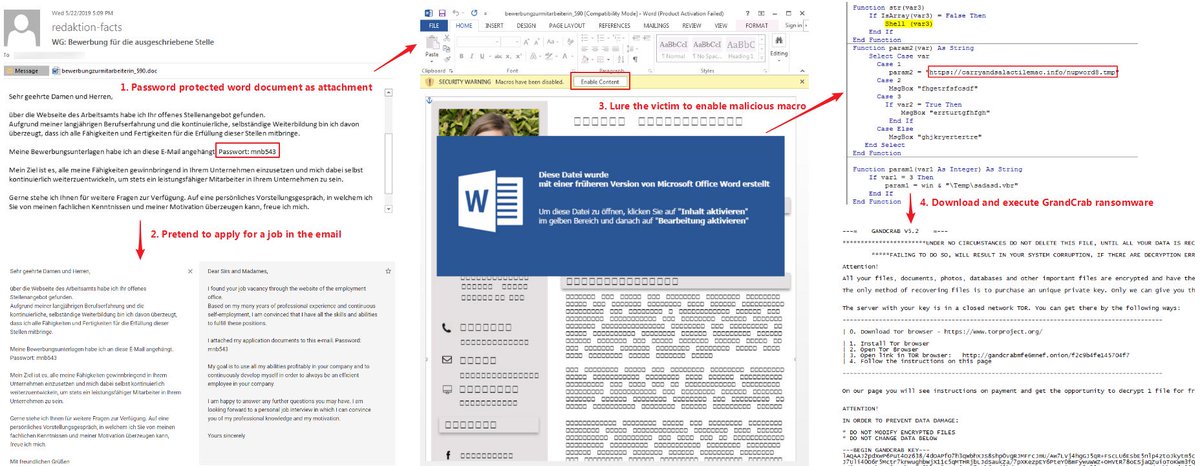
Task: Select the Format Painter brush icon
Action: (447, 59)
